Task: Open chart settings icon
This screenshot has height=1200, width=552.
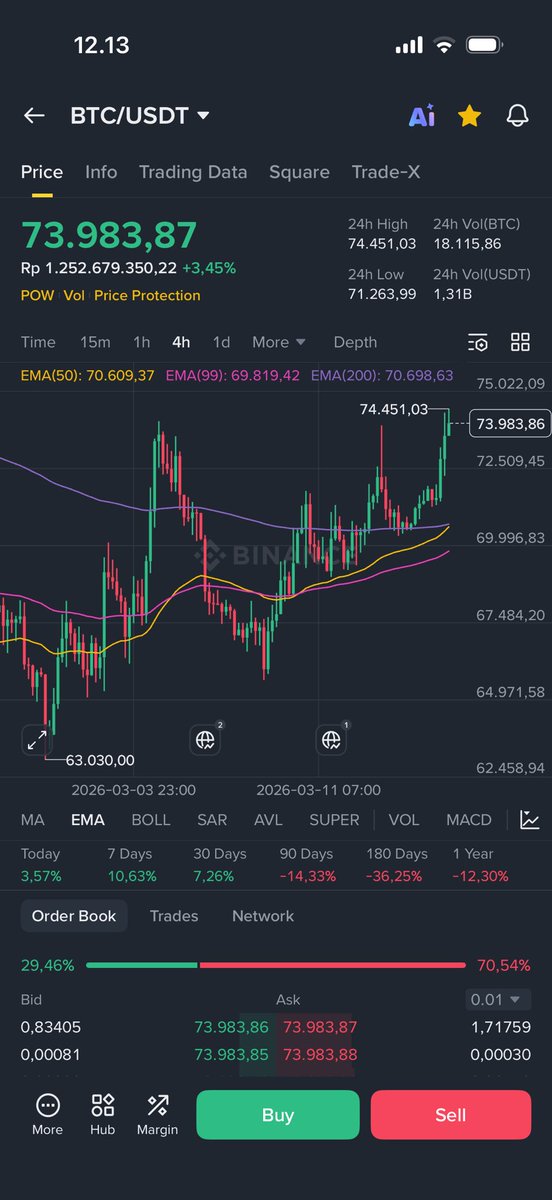Action: point(478,342)
